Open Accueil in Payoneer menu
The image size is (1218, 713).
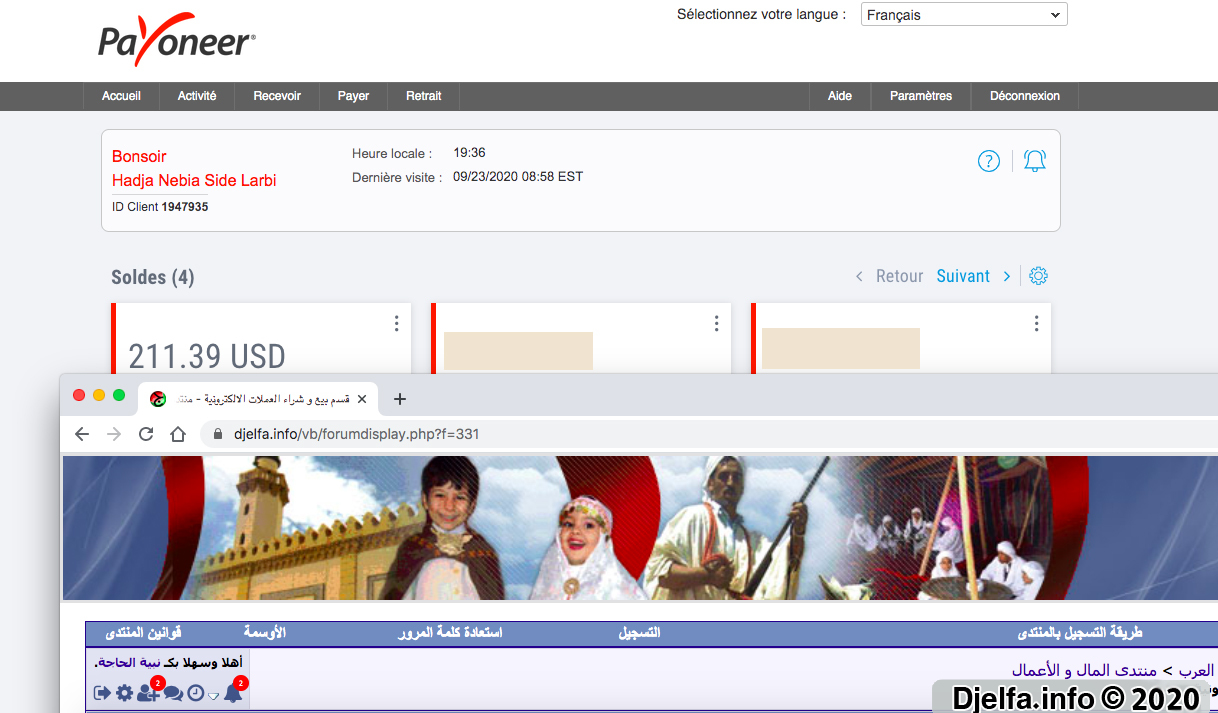pyautogui.click(x=121, y=96)
